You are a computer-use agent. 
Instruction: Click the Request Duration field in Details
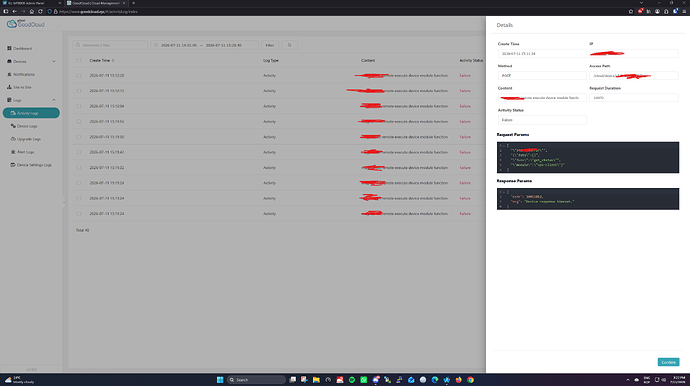pos(634,98)
